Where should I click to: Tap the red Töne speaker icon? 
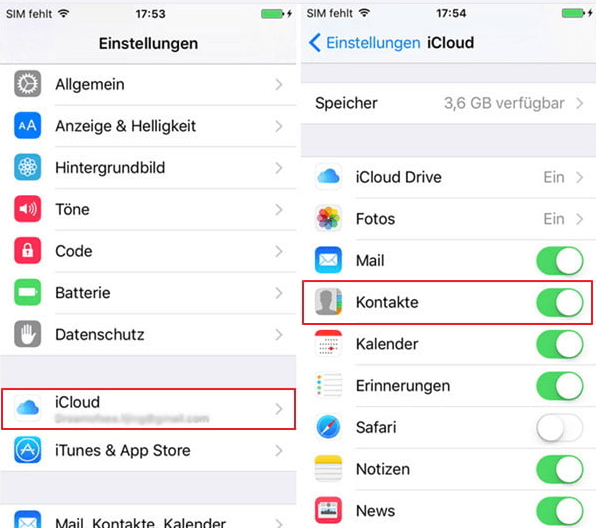(27, 209)
